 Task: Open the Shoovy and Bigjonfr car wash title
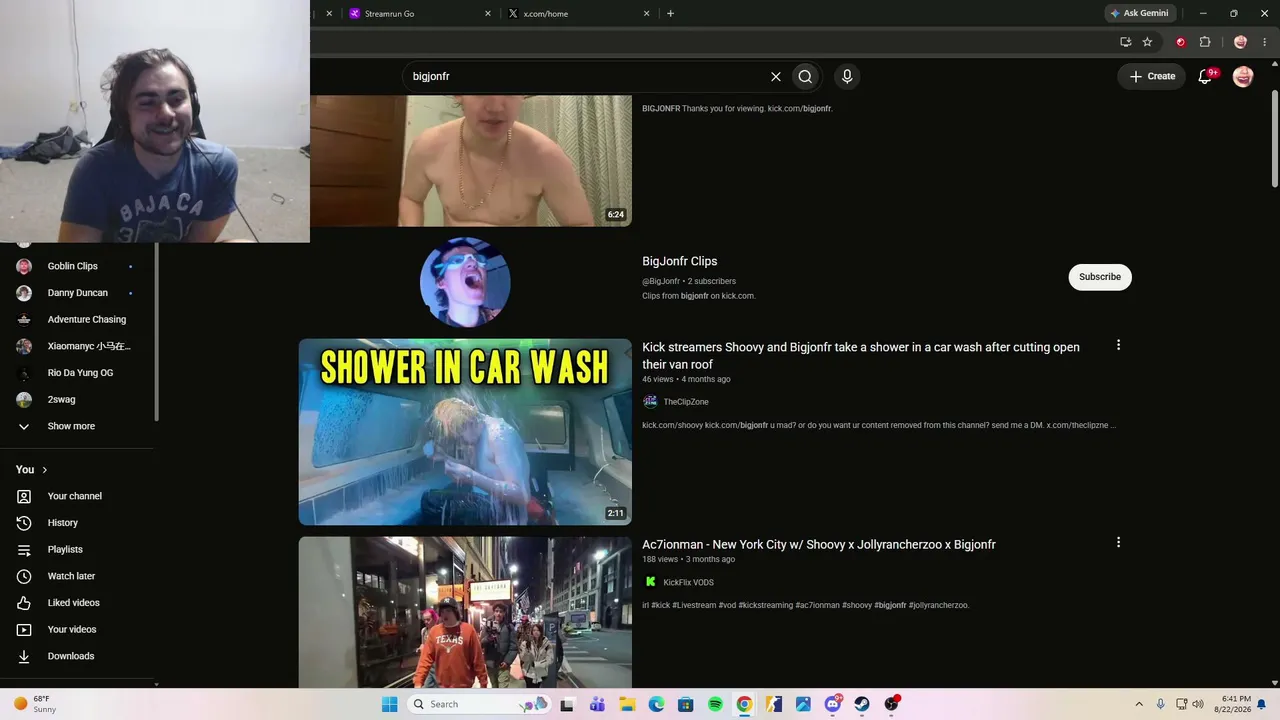(x=861, y=356)
